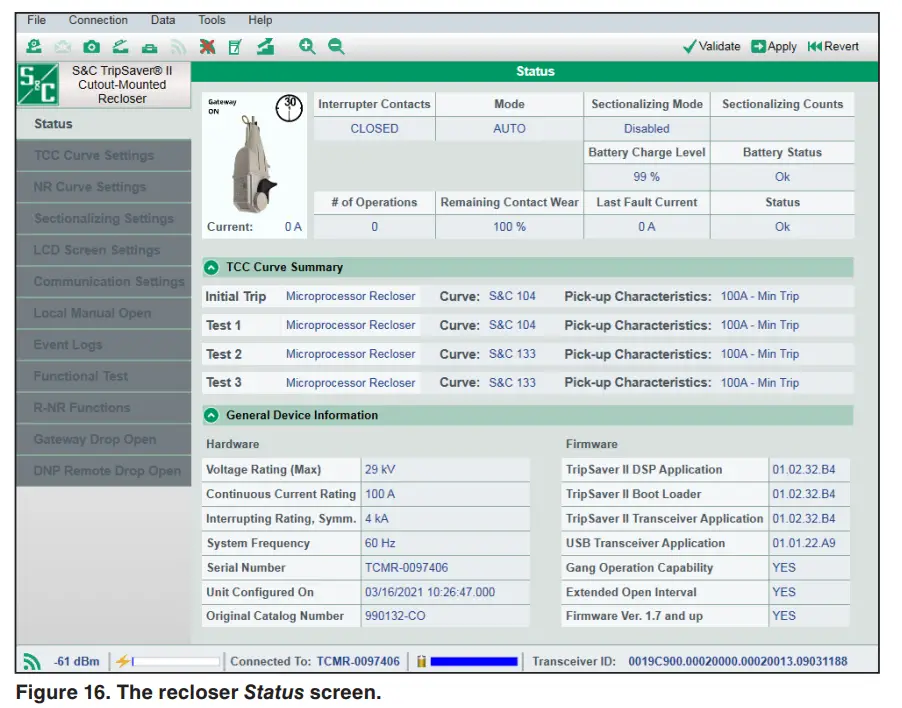Select Status in the left sidebar

(x=54, y=124)
